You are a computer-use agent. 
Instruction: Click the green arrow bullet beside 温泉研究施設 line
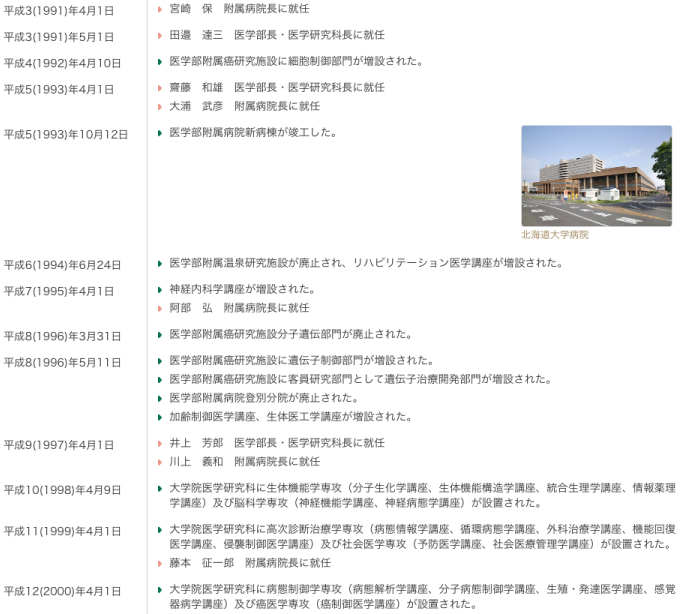pyautogui.click(x=160, y=263)
